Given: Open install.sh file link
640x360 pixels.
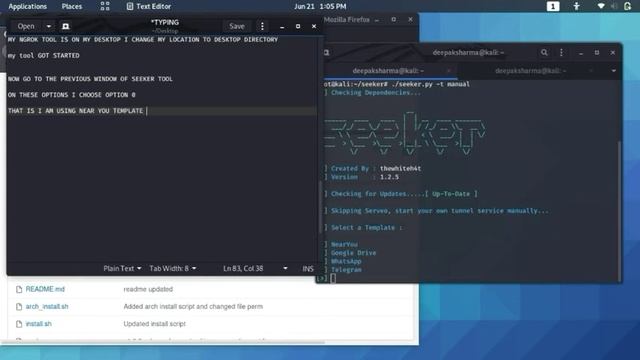Looking at the screenshot, I should point(38,324).
